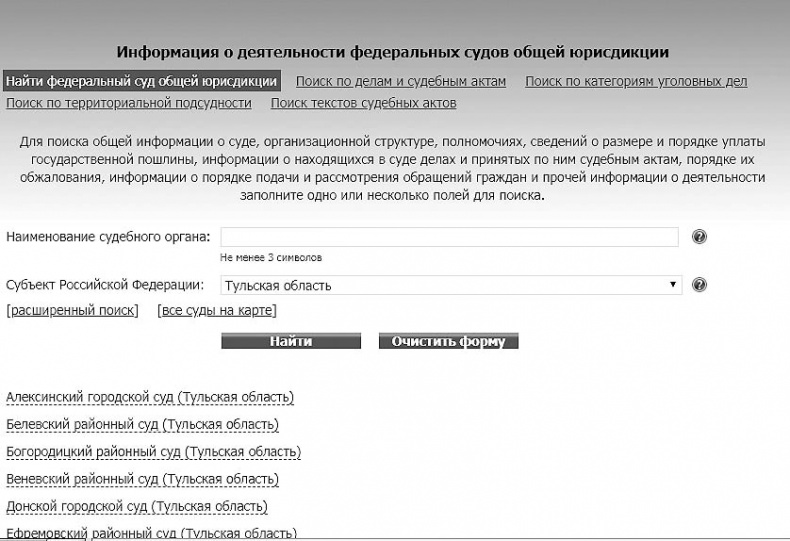This screenshot has width=790, height=541.
Task: Select Ефремовский районный суд link
Action: [x=151, y=532]
